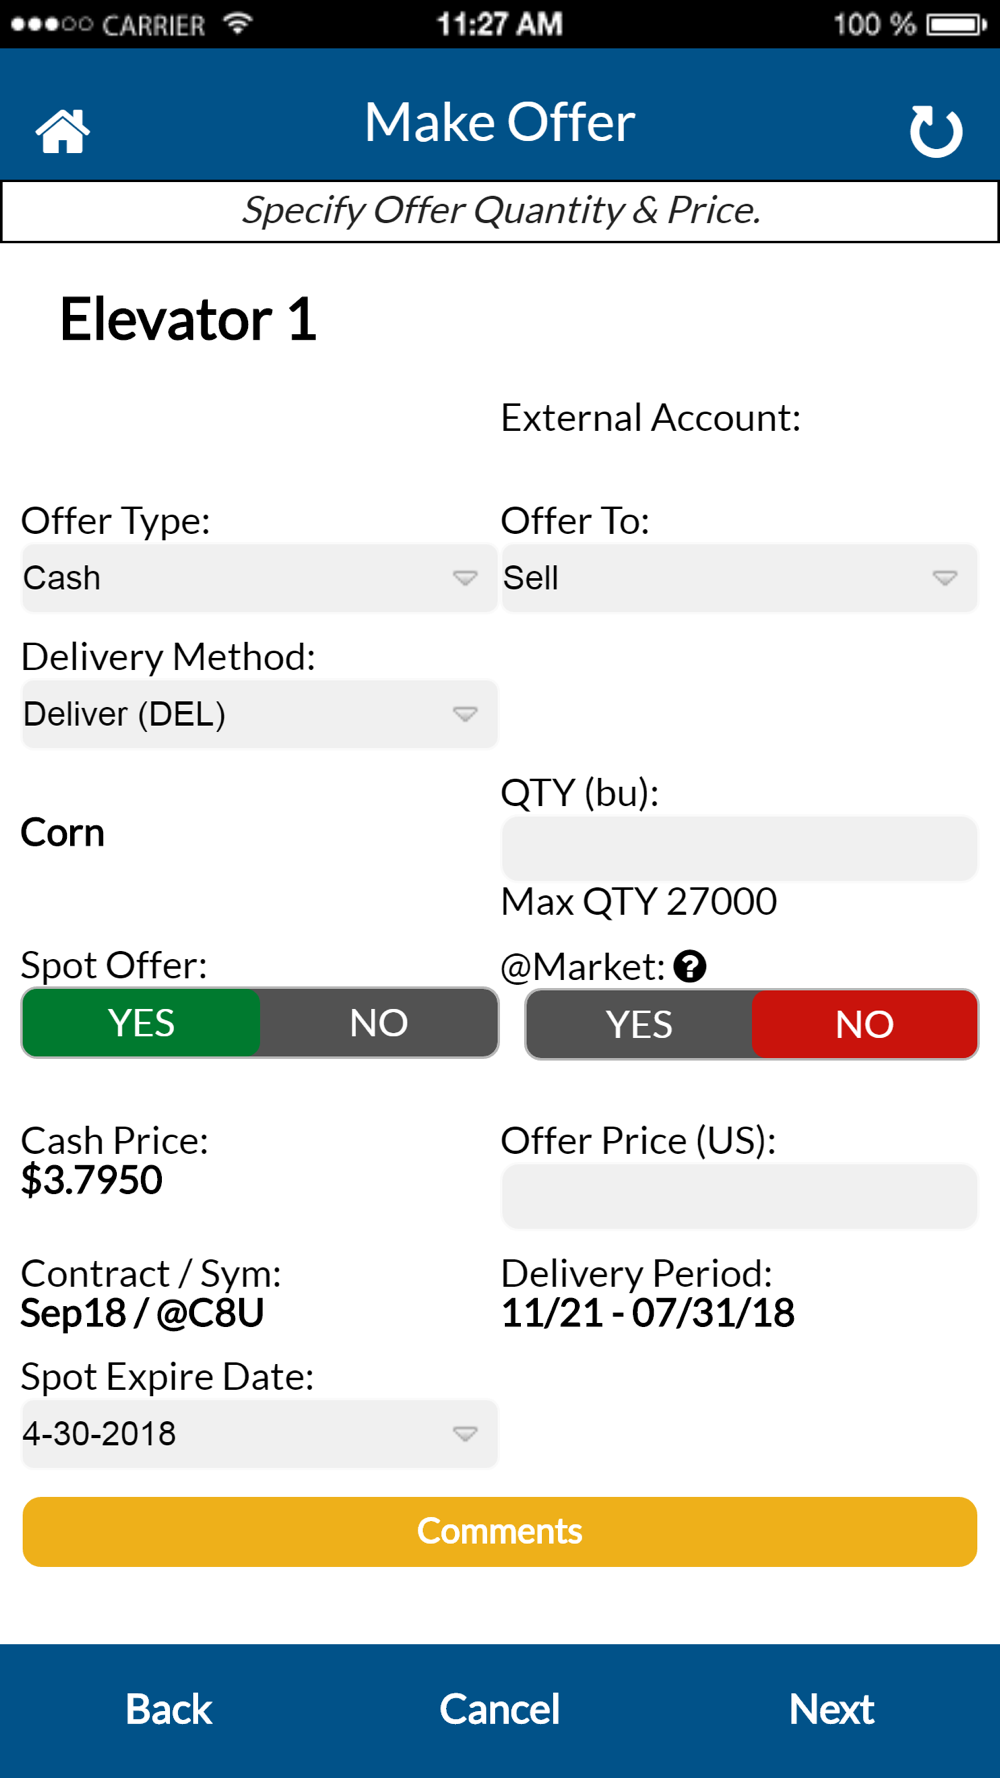Image resolution: width=1000 pixels, height=1778 pixels.
Task: Click the Offer Price (US) field
Action: [739, 1195]
